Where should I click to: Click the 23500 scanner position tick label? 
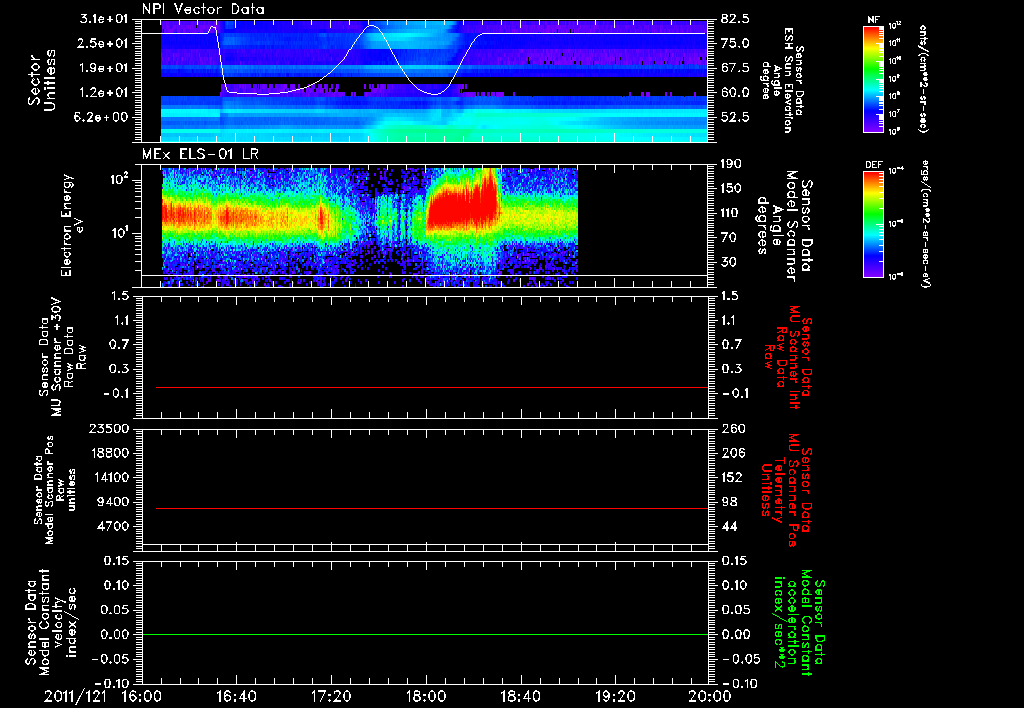109,429
